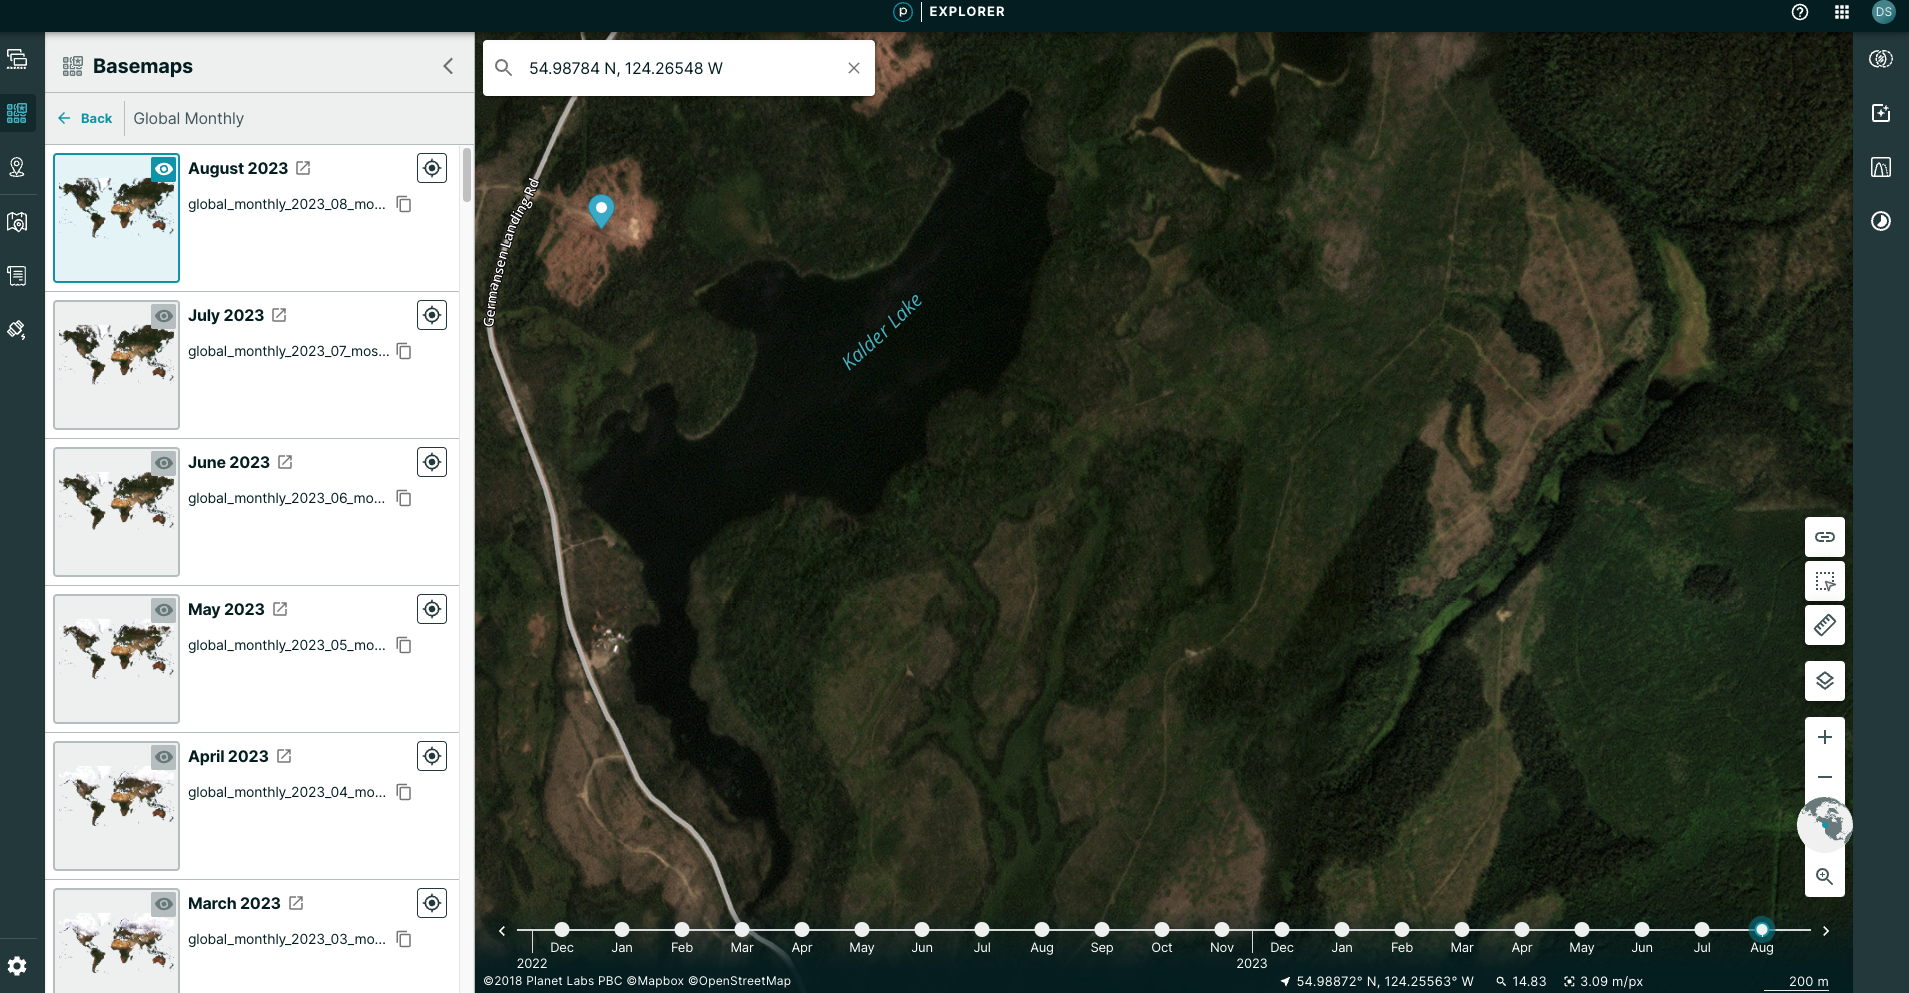Center map on March 2023 basemap

432,903
